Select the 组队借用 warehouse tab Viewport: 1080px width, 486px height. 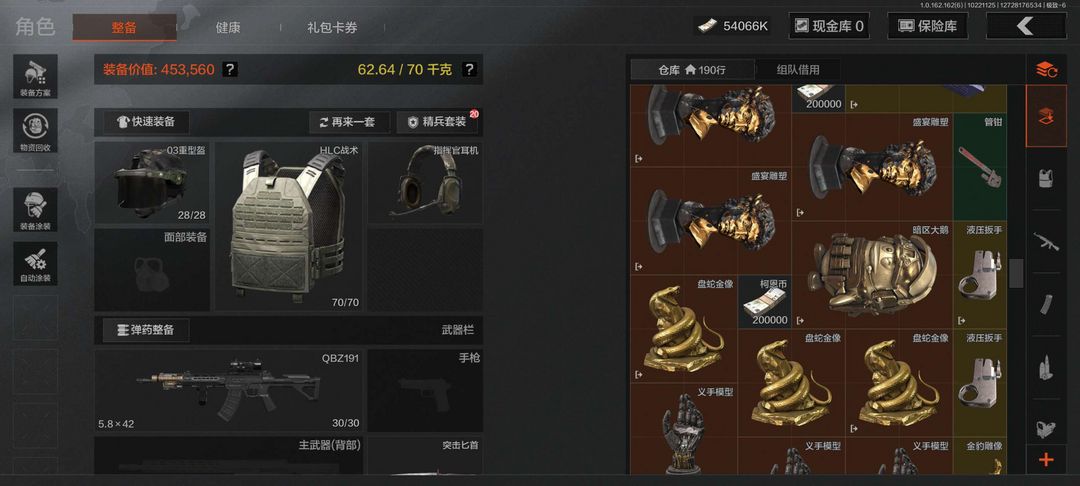click(798, 70)
